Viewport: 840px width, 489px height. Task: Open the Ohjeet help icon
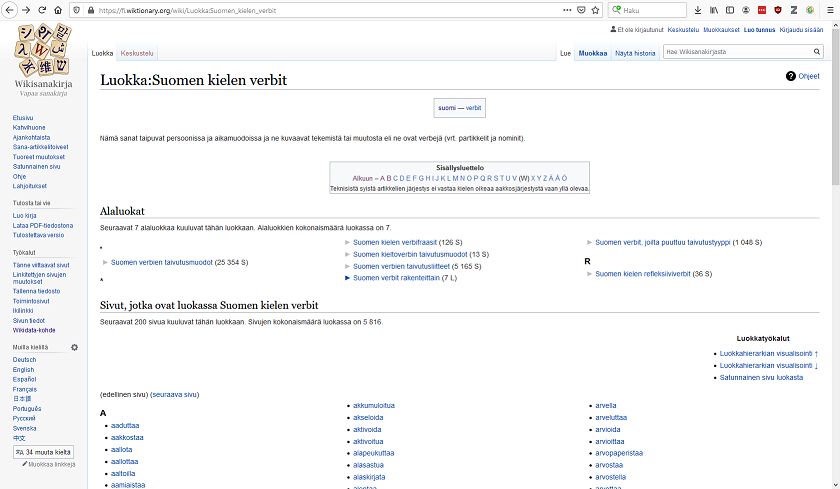click(x=790, y=76)
